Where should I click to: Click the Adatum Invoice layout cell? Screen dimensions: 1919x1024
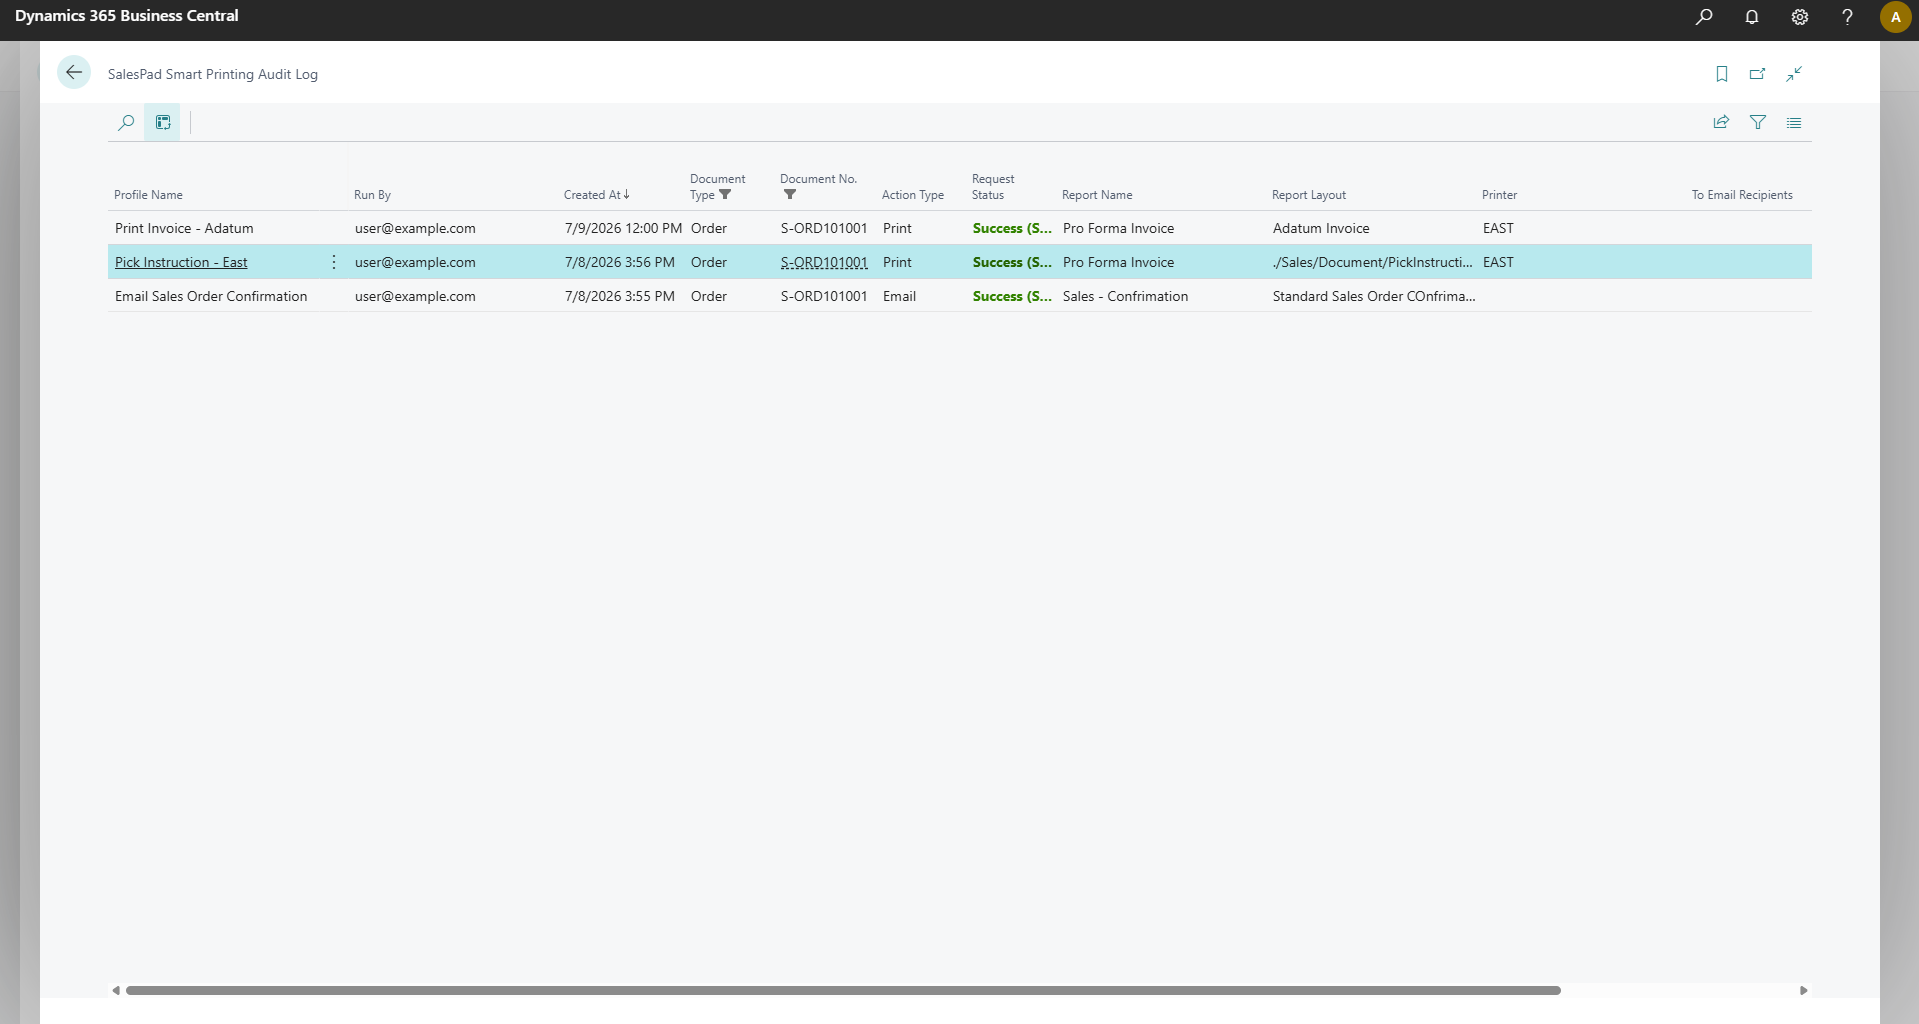1321,228
